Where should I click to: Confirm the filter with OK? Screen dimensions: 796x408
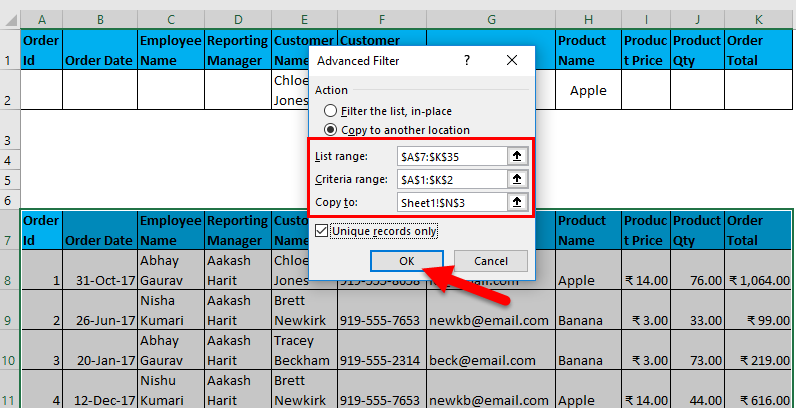[407, 261]
